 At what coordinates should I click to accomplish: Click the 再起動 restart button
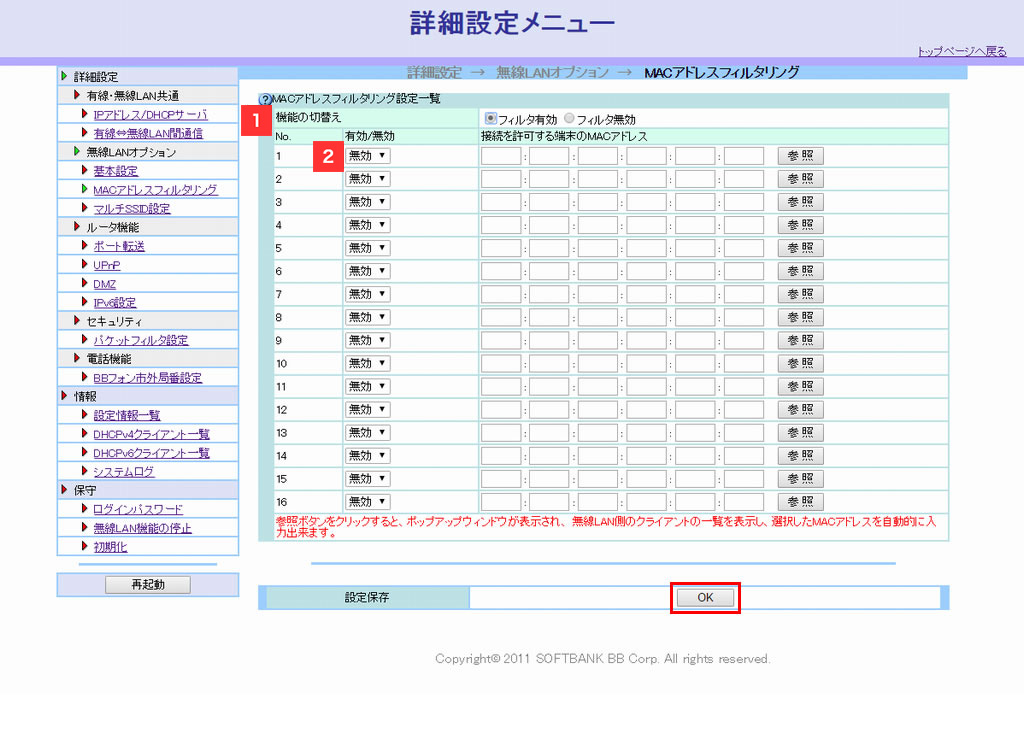tap(148, 585)
